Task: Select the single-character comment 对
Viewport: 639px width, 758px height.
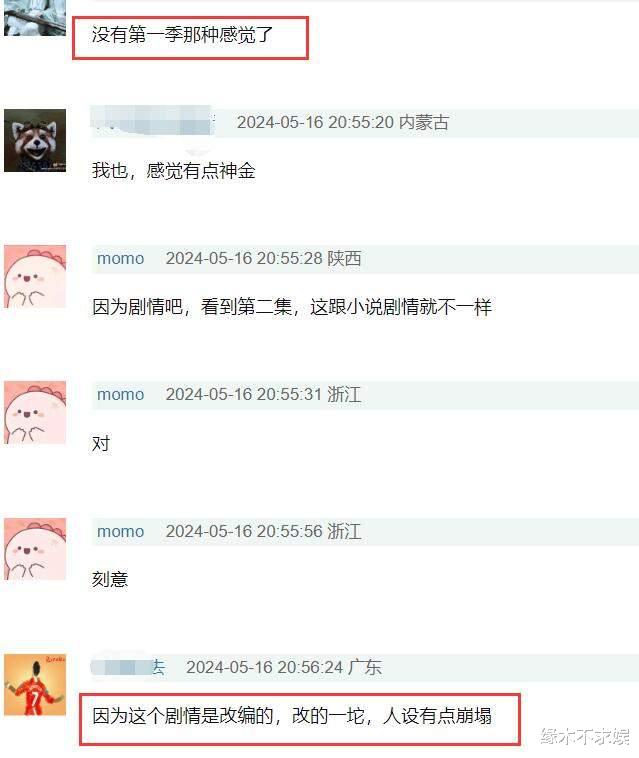Action: click(x=101, y=443)
